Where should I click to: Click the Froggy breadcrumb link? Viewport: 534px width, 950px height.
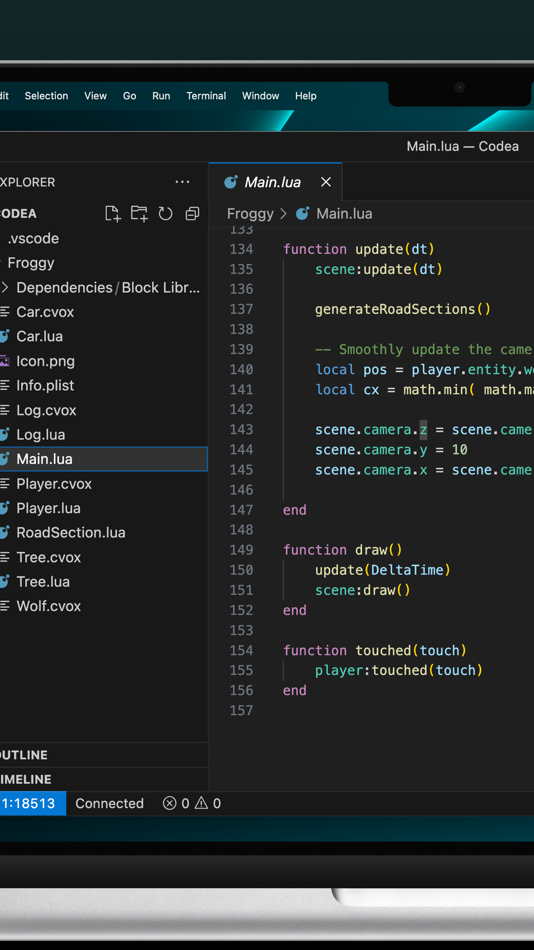tap(250, 213)
